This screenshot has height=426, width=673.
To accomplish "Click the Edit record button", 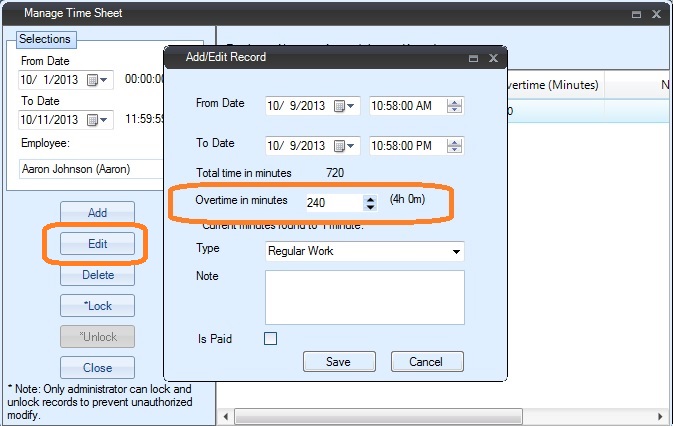I will 97,244.
